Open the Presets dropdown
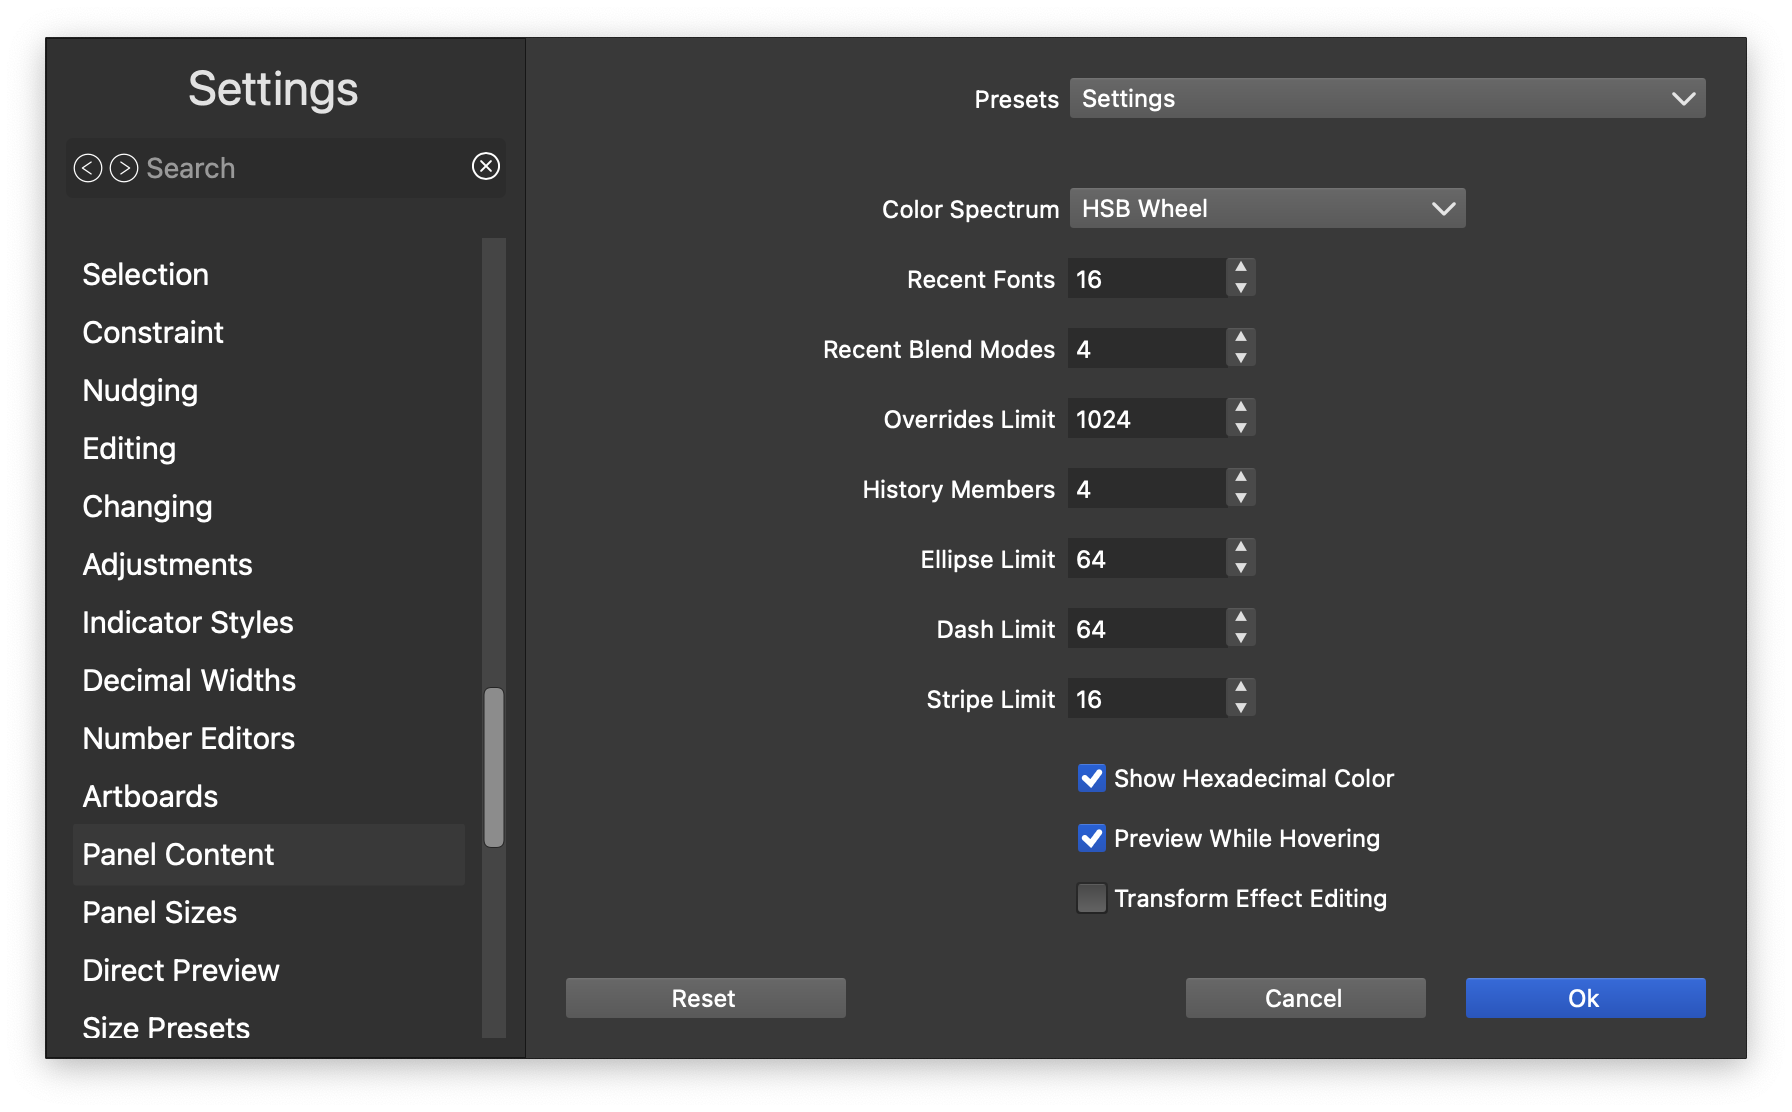 click(1387, 98)
